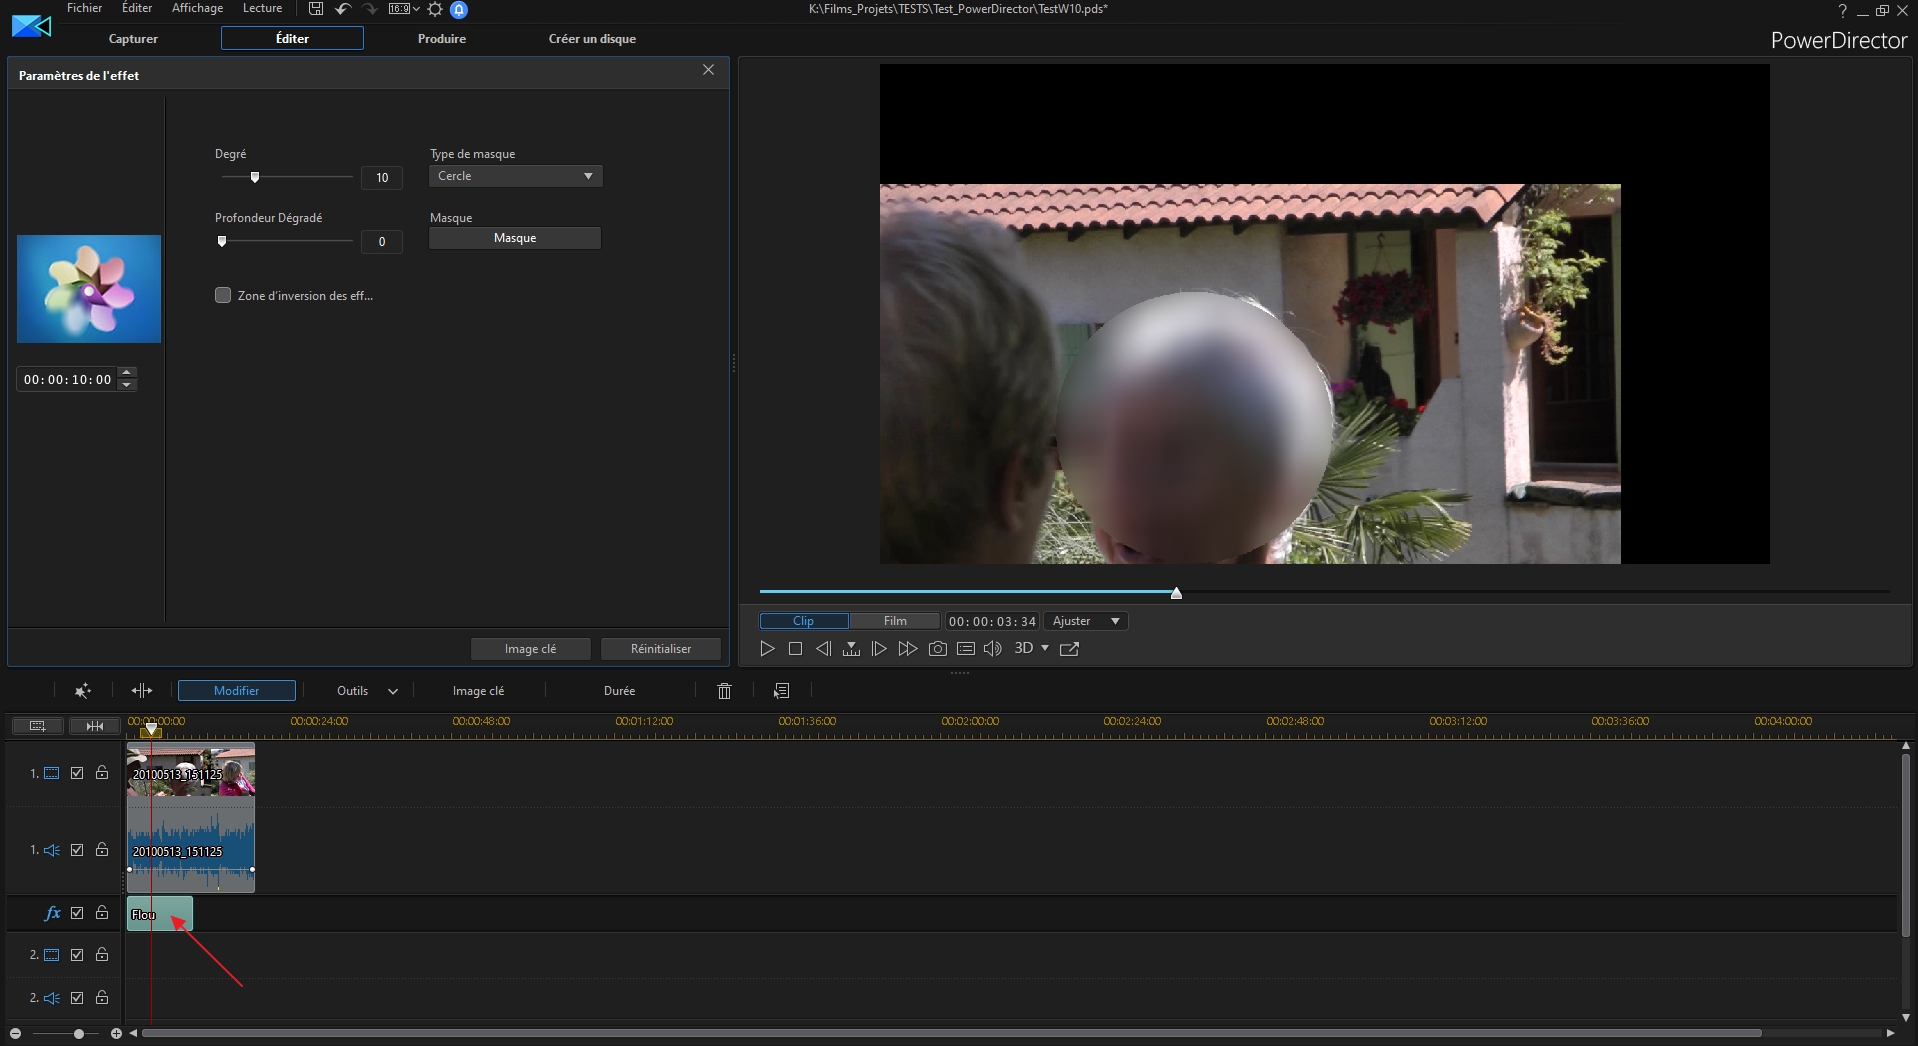The height and width of the screenshot is (1046, 1918).
Task: Open the Type de masque dropdown
Action: pyautogui.click(x=515, y=176)
